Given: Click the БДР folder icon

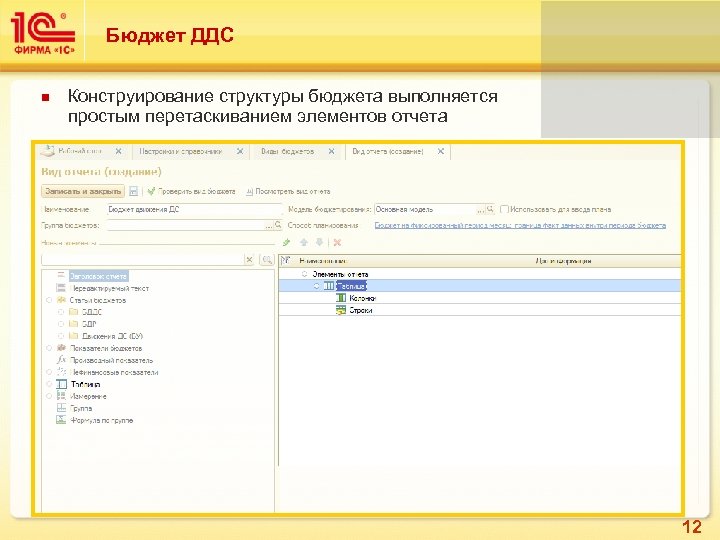Looking at the screenshot, I should (73, 324).
